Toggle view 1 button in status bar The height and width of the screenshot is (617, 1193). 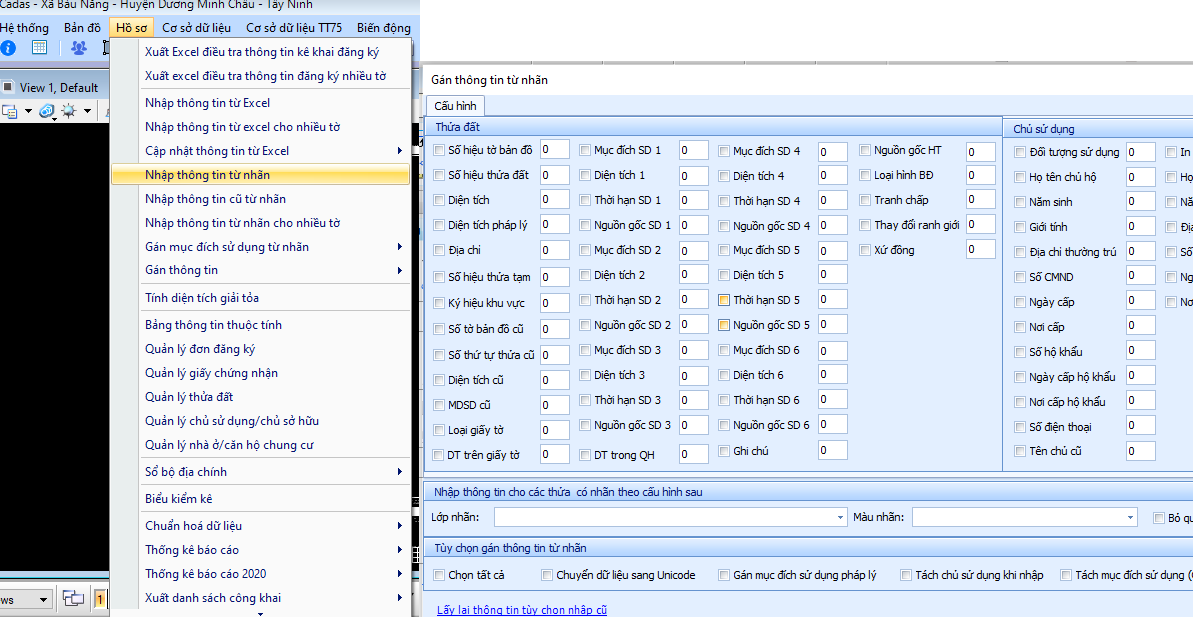(101, 599)
